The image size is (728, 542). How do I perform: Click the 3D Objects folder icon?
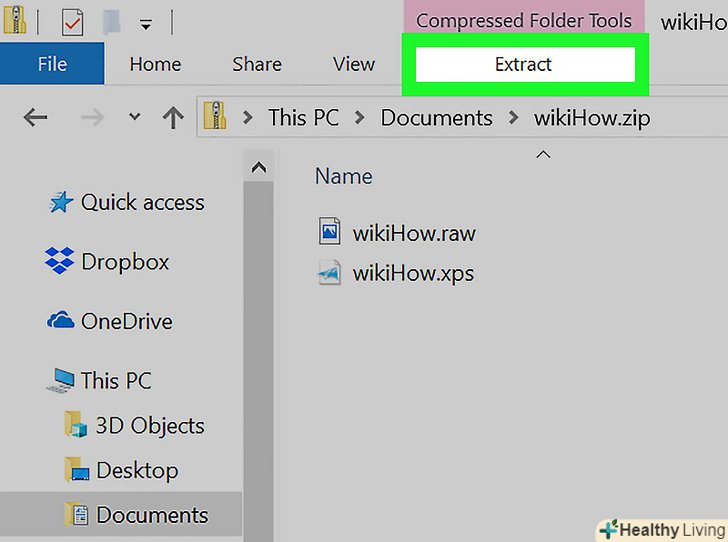(76, 424)
